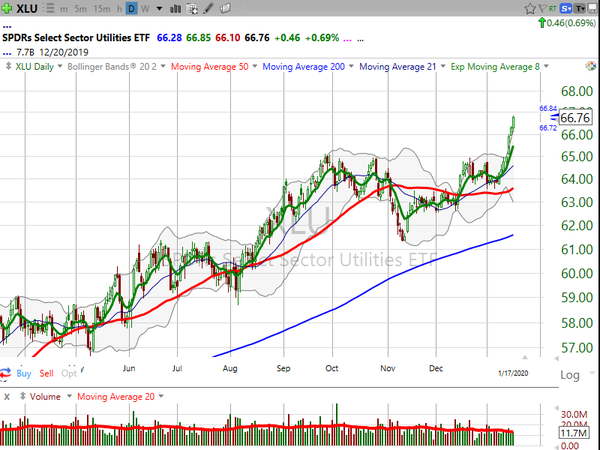Select the Weekly 'W' timeframe
The image size is (600, 450).
click(x=145, y=8)
